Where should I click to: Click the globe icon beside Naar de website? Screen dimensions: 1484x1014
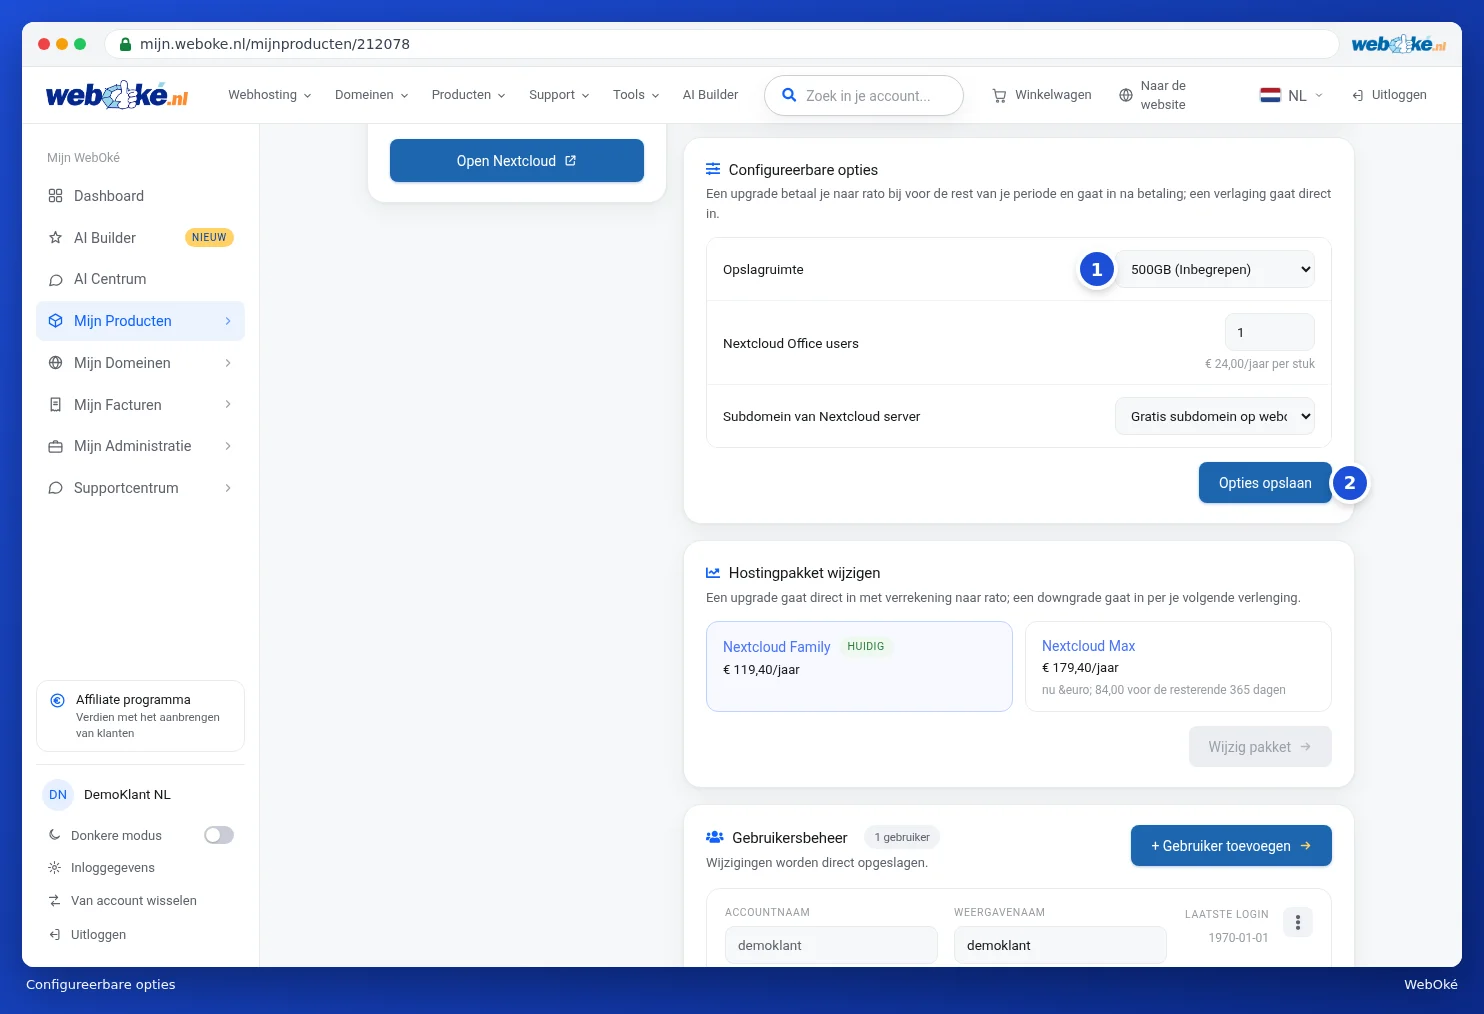pos(1126,95)
